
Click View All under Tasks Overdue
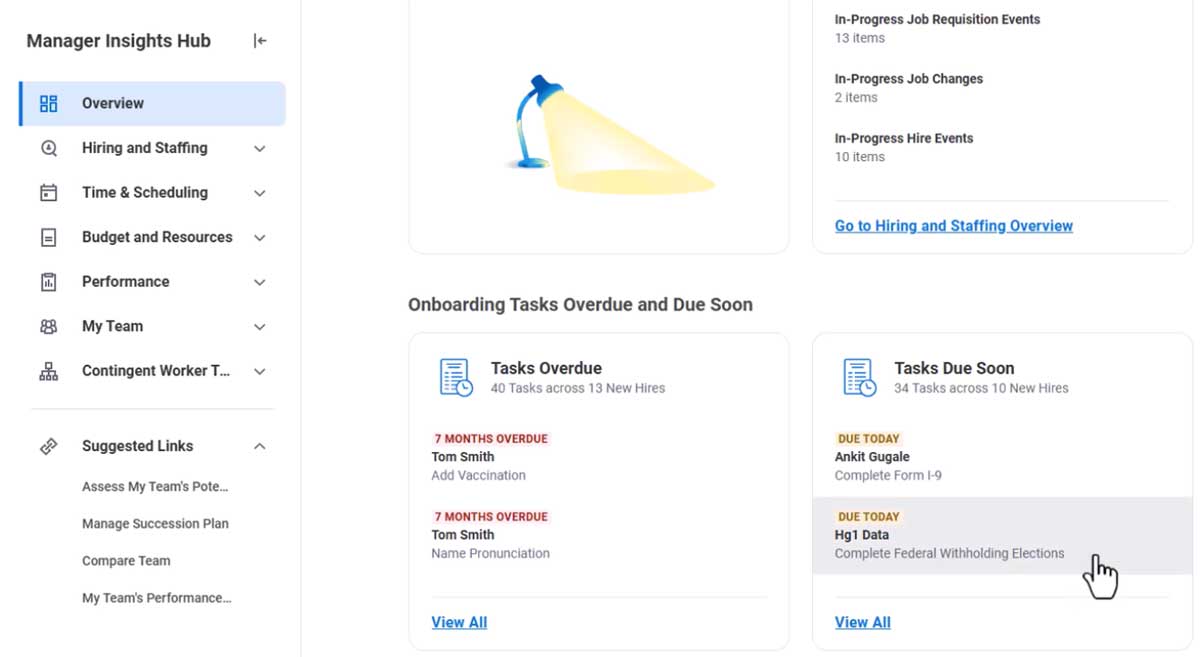[x=459, y=621]
